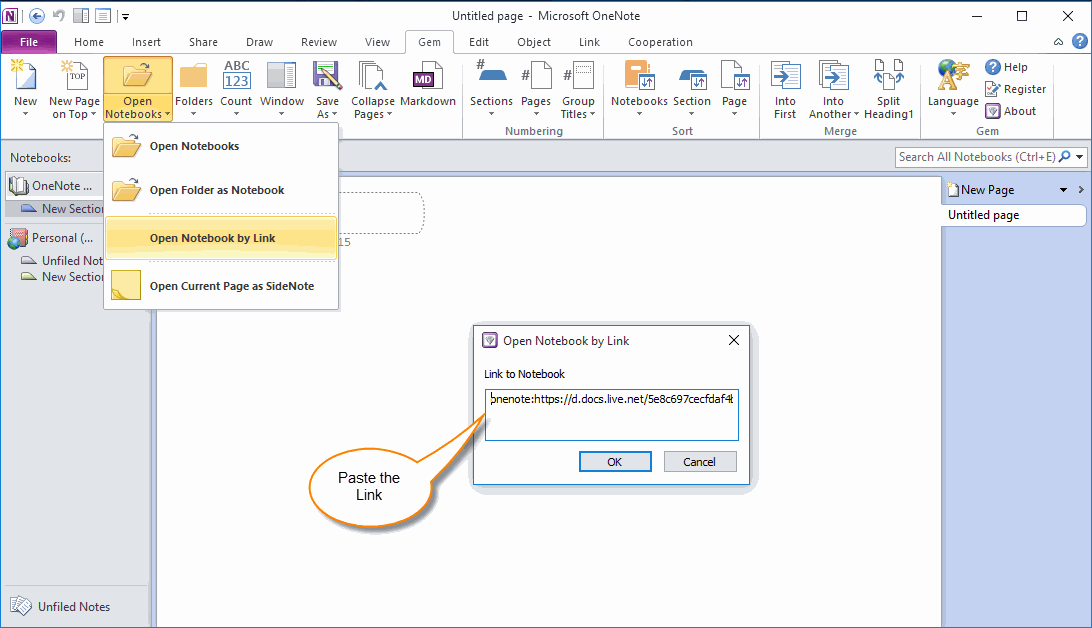Click the Save As icon
Screen dimensions: 1092x628
pos(327,75)
